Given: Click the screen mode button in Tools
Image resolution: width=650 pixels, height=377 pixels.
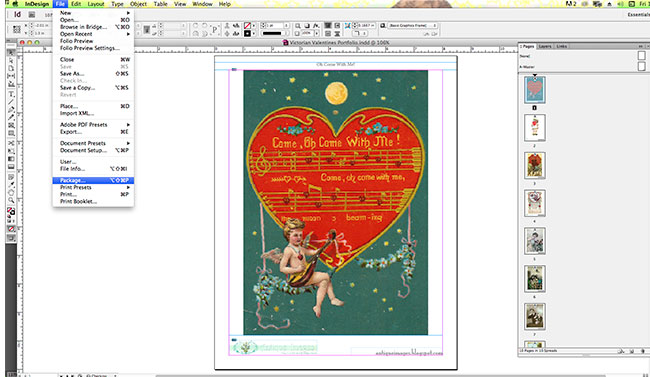Looking at the screenshot, I should [x=11, y=238].
